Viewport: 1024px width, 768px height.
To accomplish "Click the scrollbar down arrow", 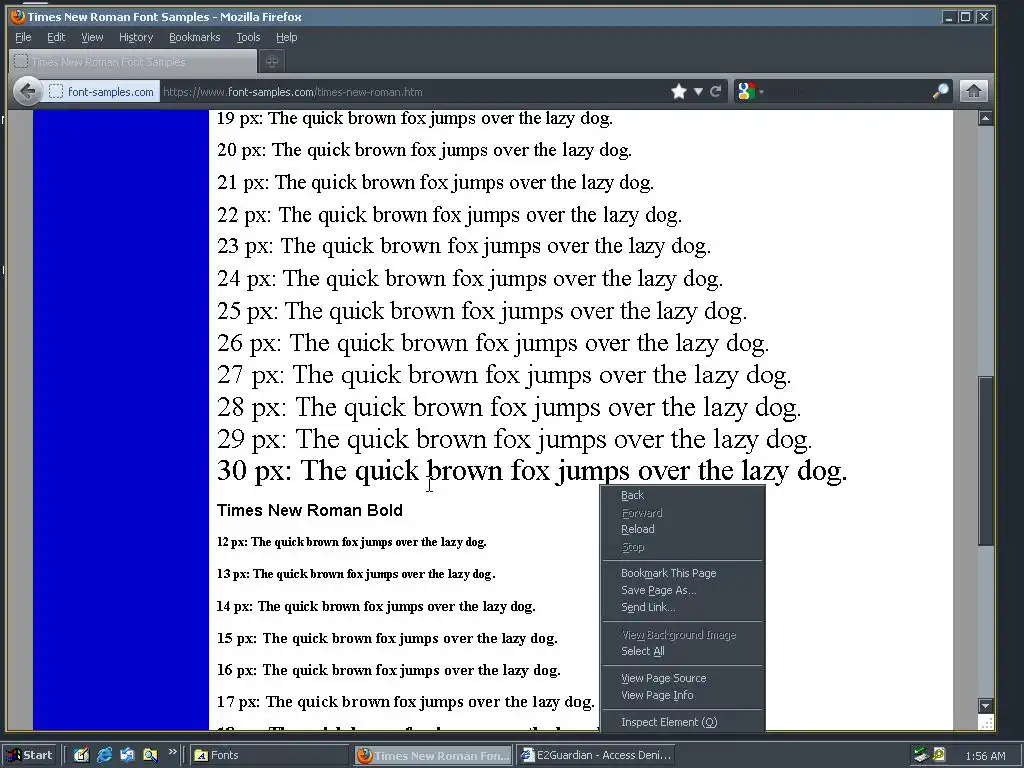I will pos(985,705).
